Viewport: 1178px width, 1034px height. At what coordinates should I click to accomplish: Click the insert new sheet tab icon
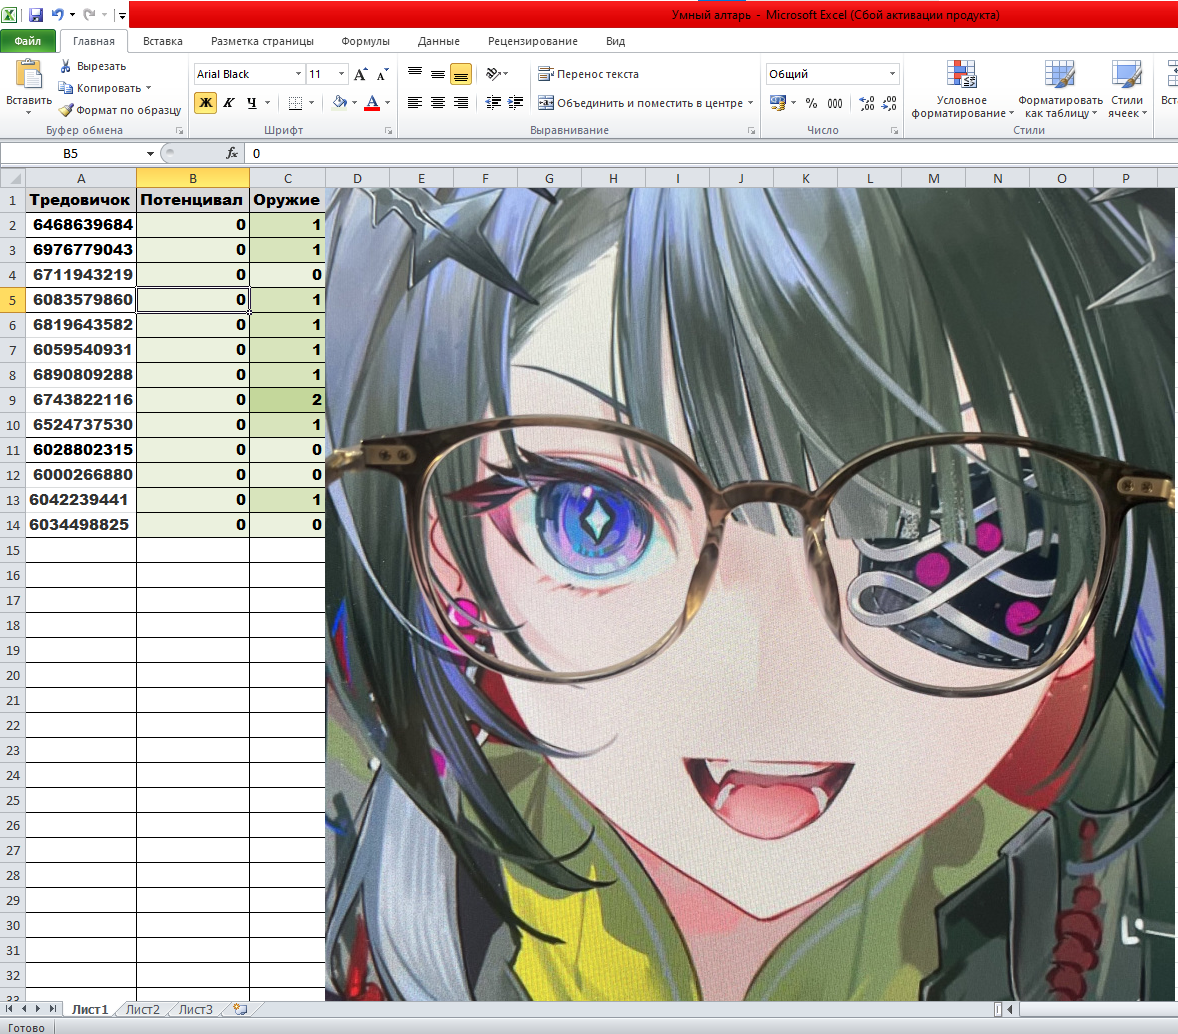(x=240, y=1009)
